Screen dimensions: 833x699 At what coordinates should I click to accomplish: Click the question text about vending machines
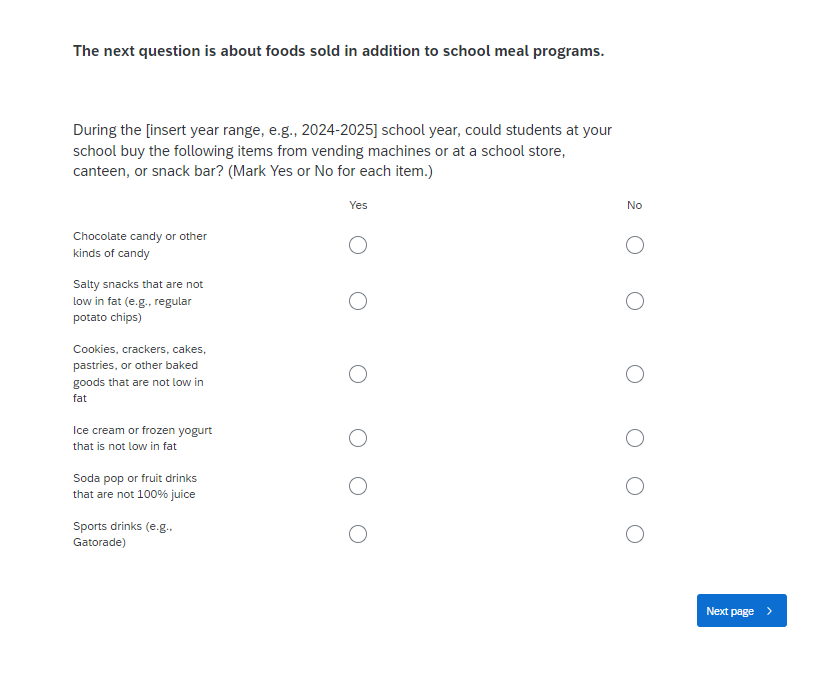tap(342, 151)
